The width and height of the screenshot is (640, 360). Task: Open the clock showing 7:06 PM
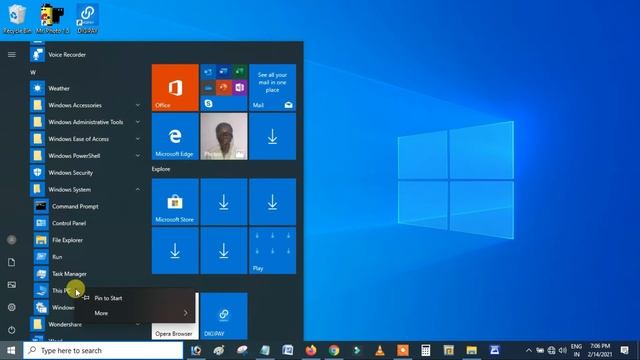599,350
